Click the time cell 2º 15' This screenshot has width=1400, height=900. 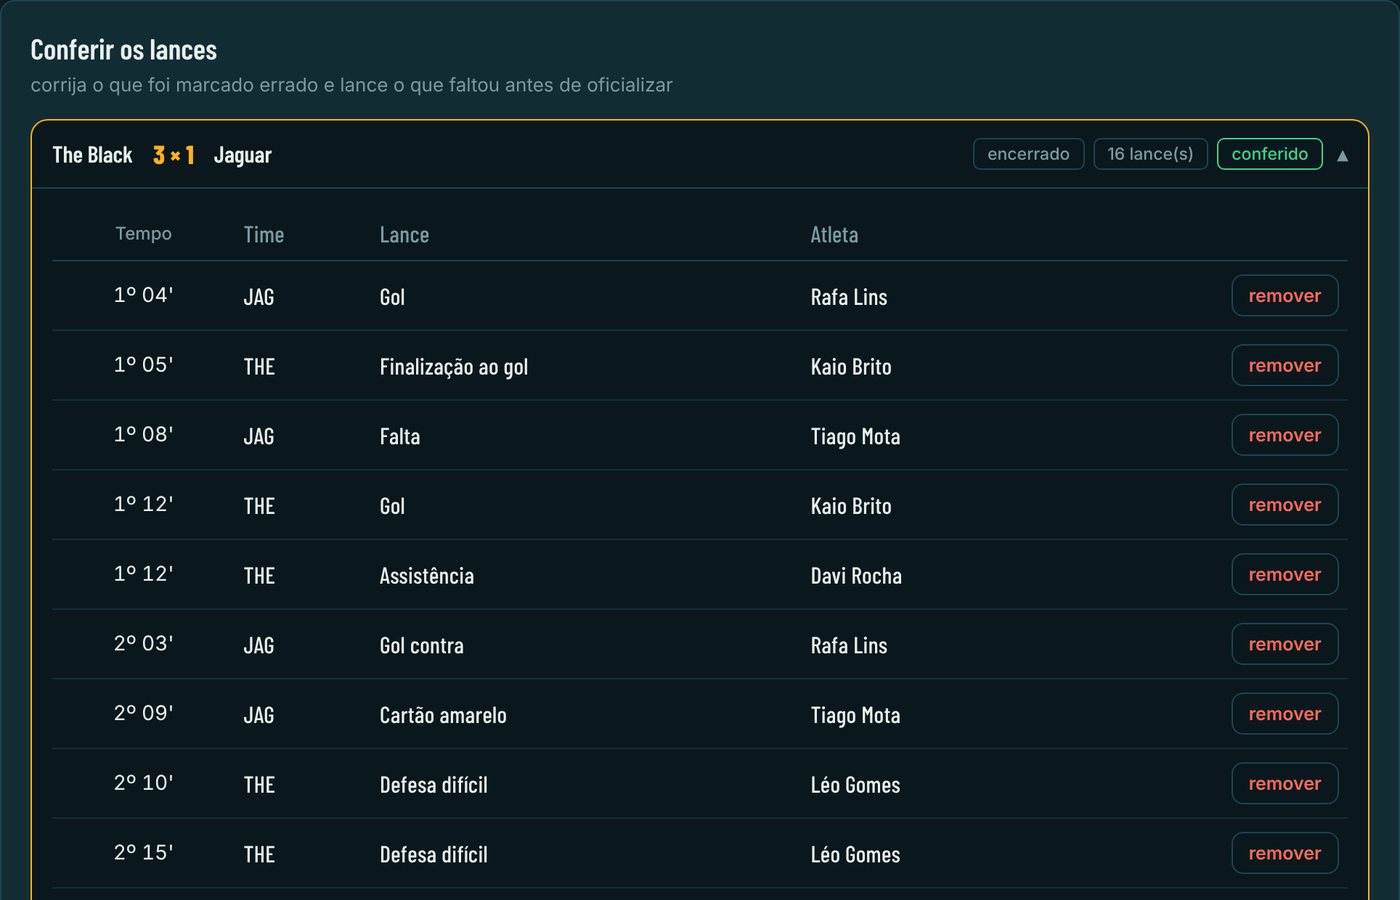(x=143, y=853)
